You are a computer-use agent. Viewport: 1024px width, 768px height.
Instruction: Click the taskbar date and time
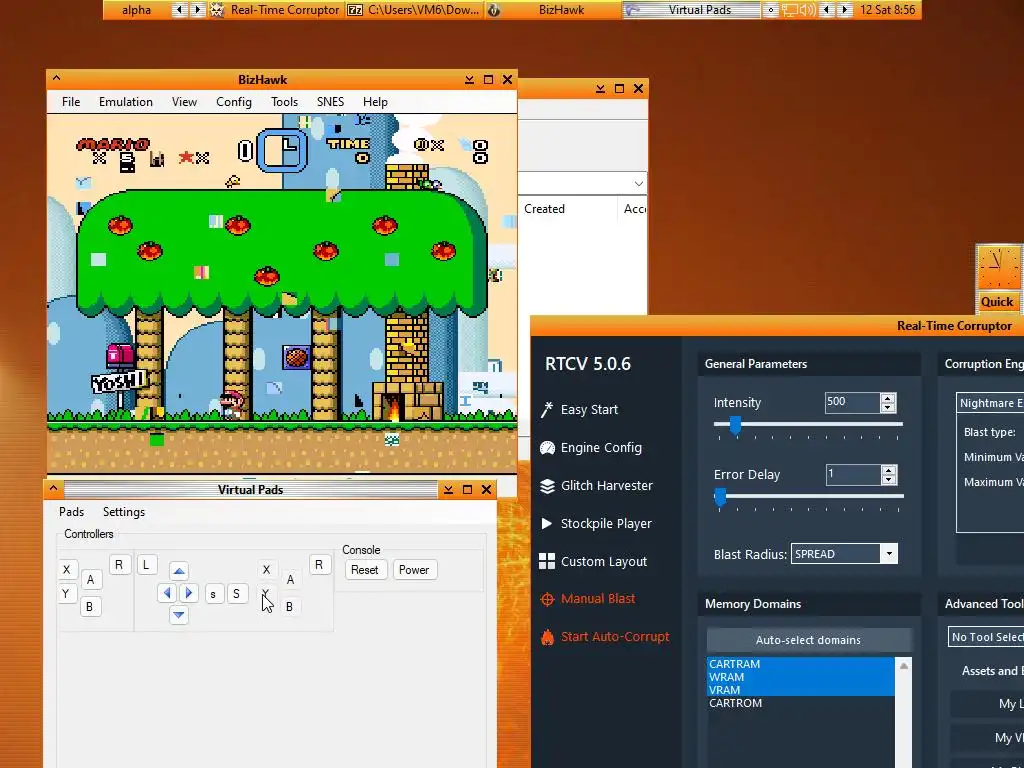click(887, 10)
